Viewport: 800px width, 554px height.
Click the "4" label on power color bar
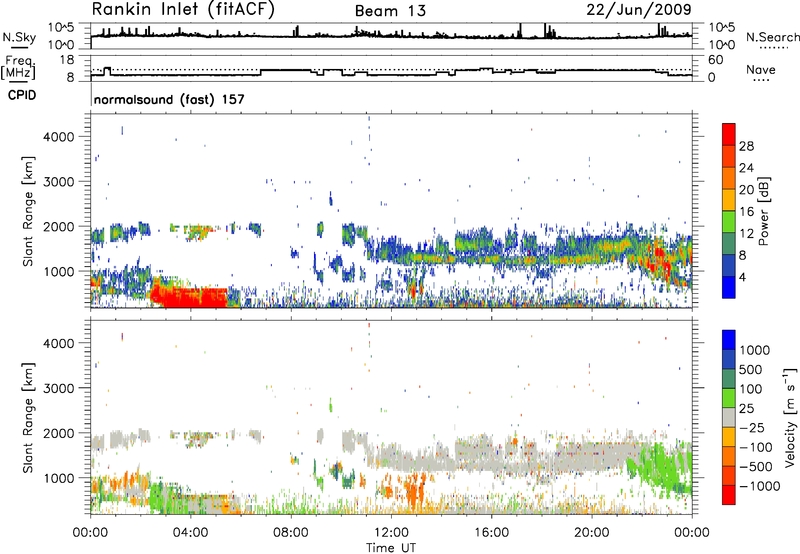(x=743, y=277)
